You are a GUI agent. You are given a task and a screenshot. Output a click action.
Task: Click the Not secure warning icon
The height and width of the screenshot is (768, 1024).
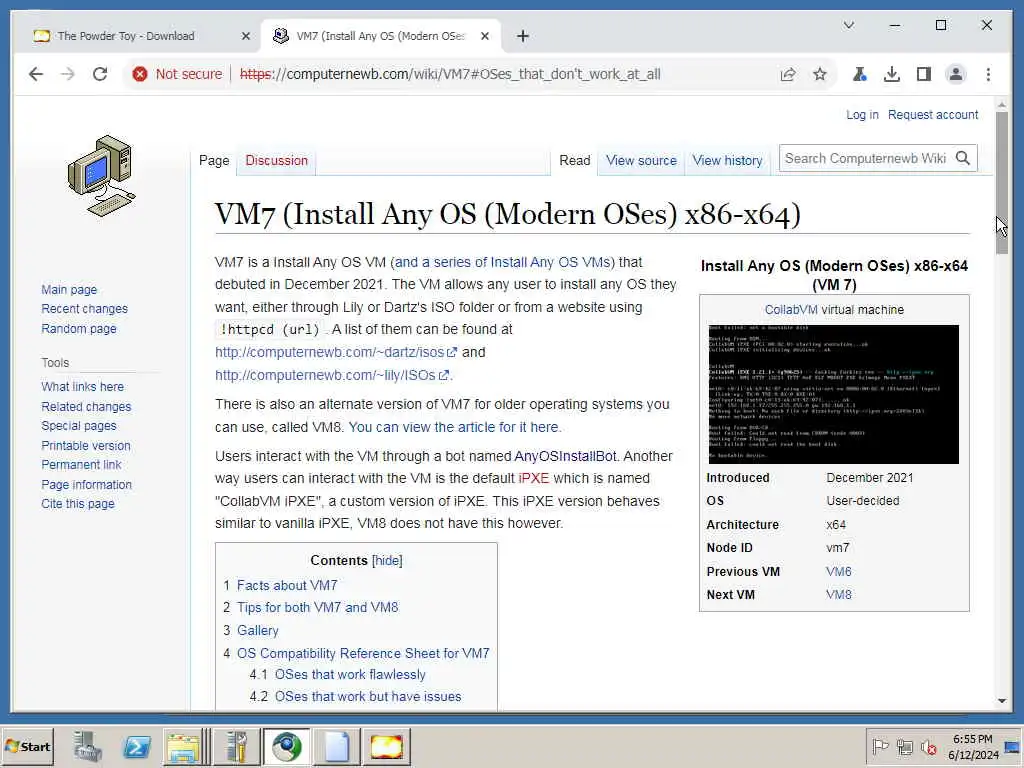140,74
